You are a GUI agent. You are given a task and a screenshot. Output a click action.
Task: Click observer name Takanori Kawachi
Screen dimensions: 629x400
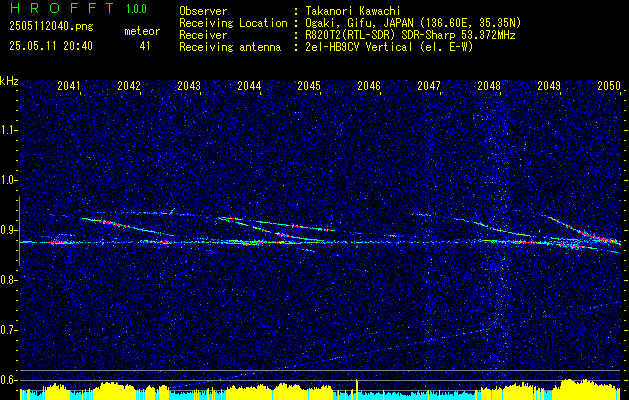pos(353,11)
